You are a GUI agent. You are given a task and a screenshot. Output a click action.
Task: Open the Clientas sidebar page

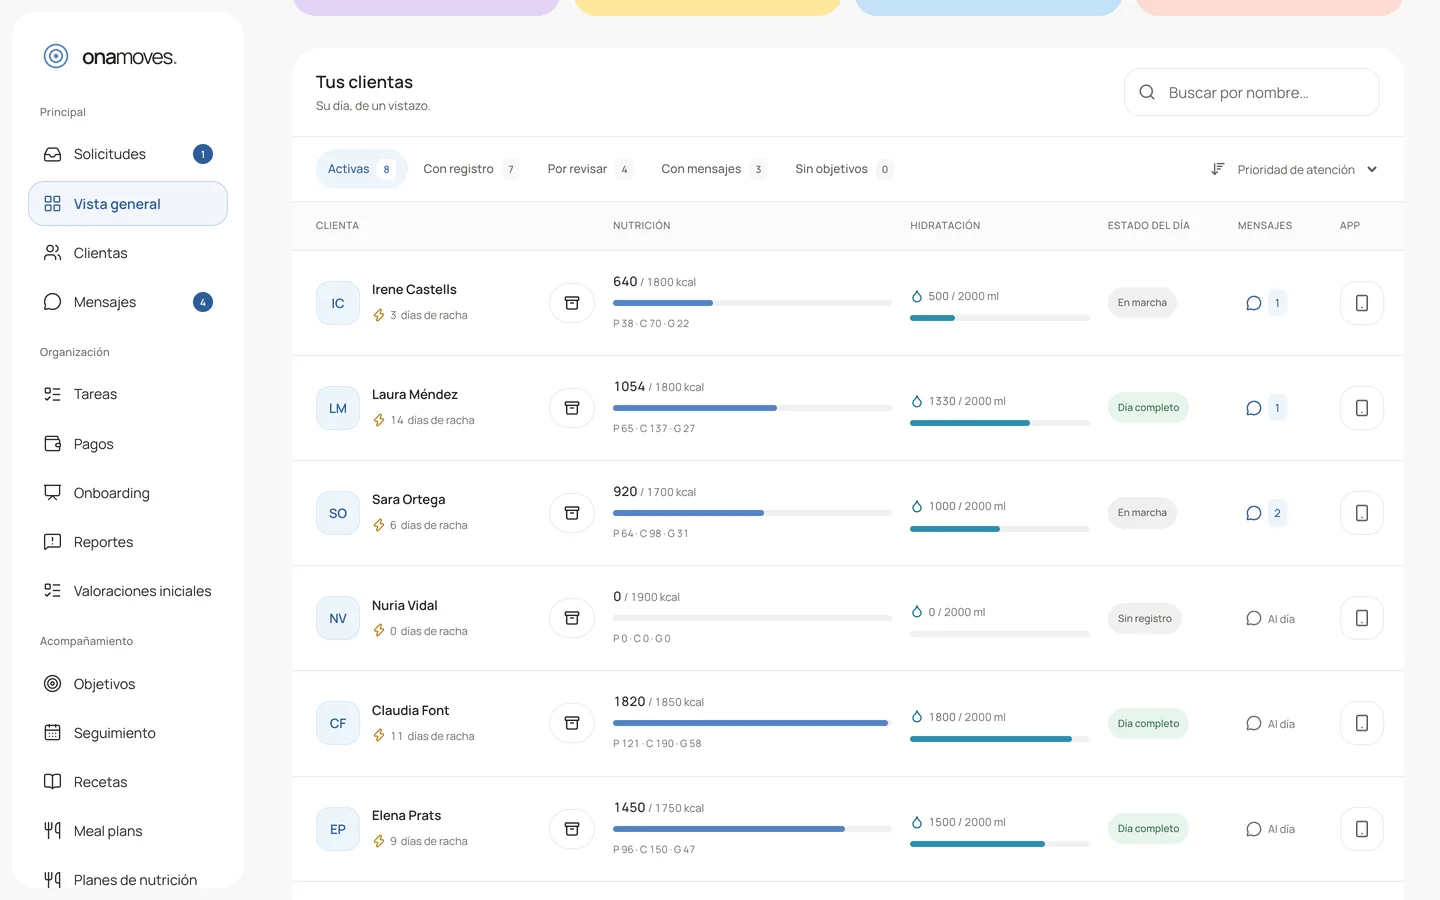pyautogui.click(x=128, y=253)
